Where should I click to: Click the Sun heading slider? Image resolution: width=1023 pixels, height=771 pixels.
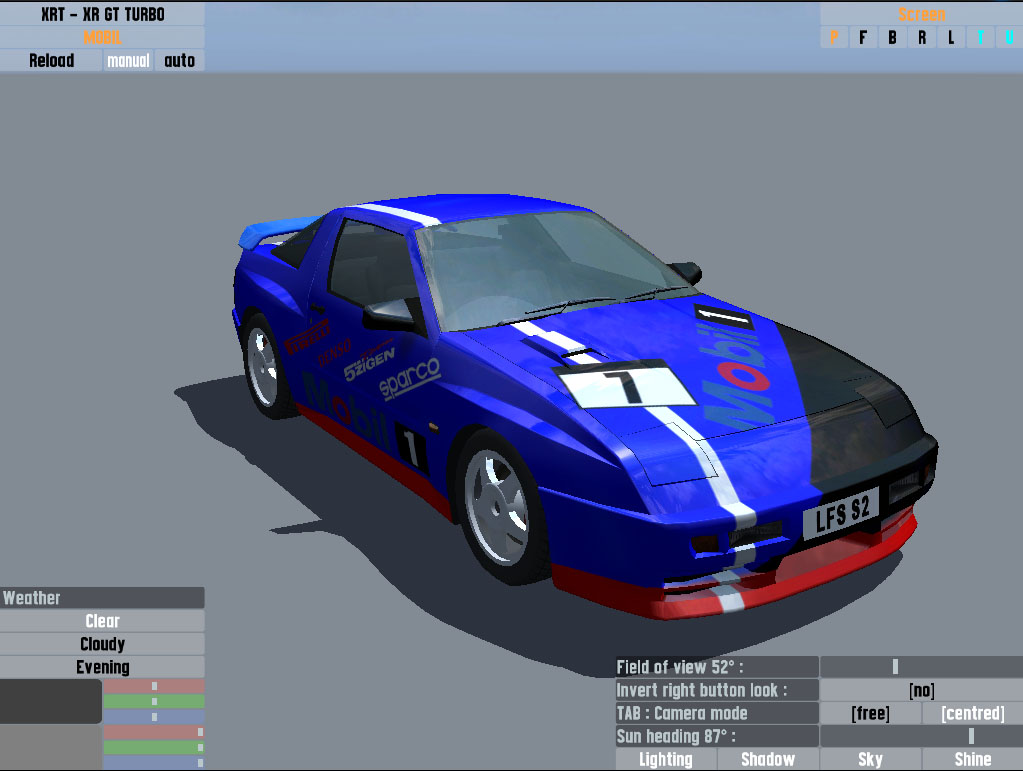point(921,736)
